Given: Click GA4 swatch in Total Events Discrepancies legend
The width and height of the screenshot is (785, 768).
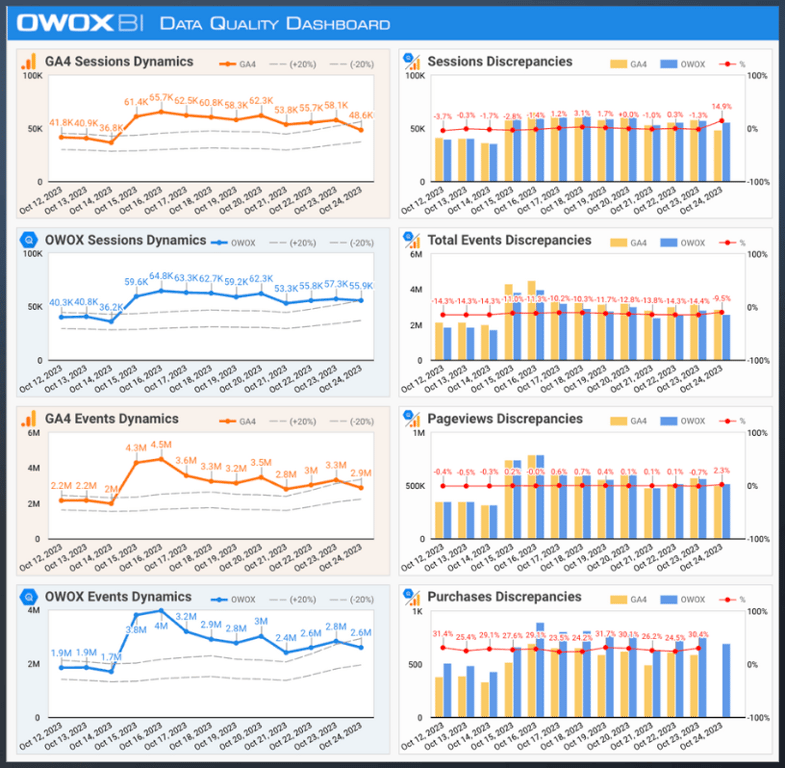Looking at the screenshot, I should (x=618, y=243).
